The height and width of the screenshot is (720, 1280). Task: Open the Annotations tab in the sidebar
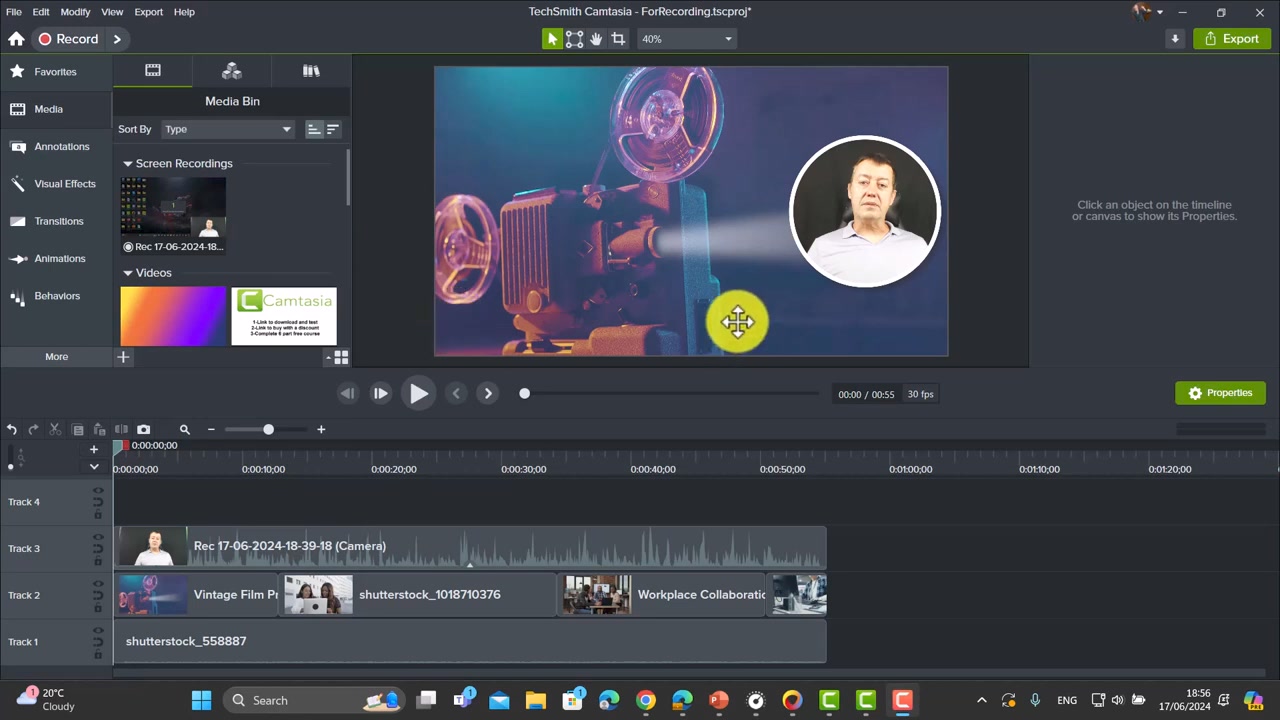click(x=56, y=147)
